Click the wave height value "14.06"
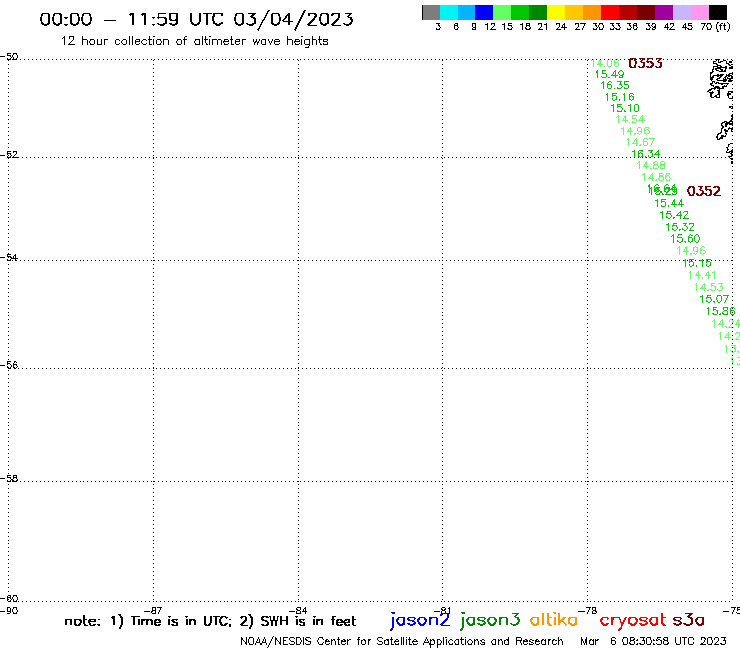740x650 pixels. pos(605,63)
